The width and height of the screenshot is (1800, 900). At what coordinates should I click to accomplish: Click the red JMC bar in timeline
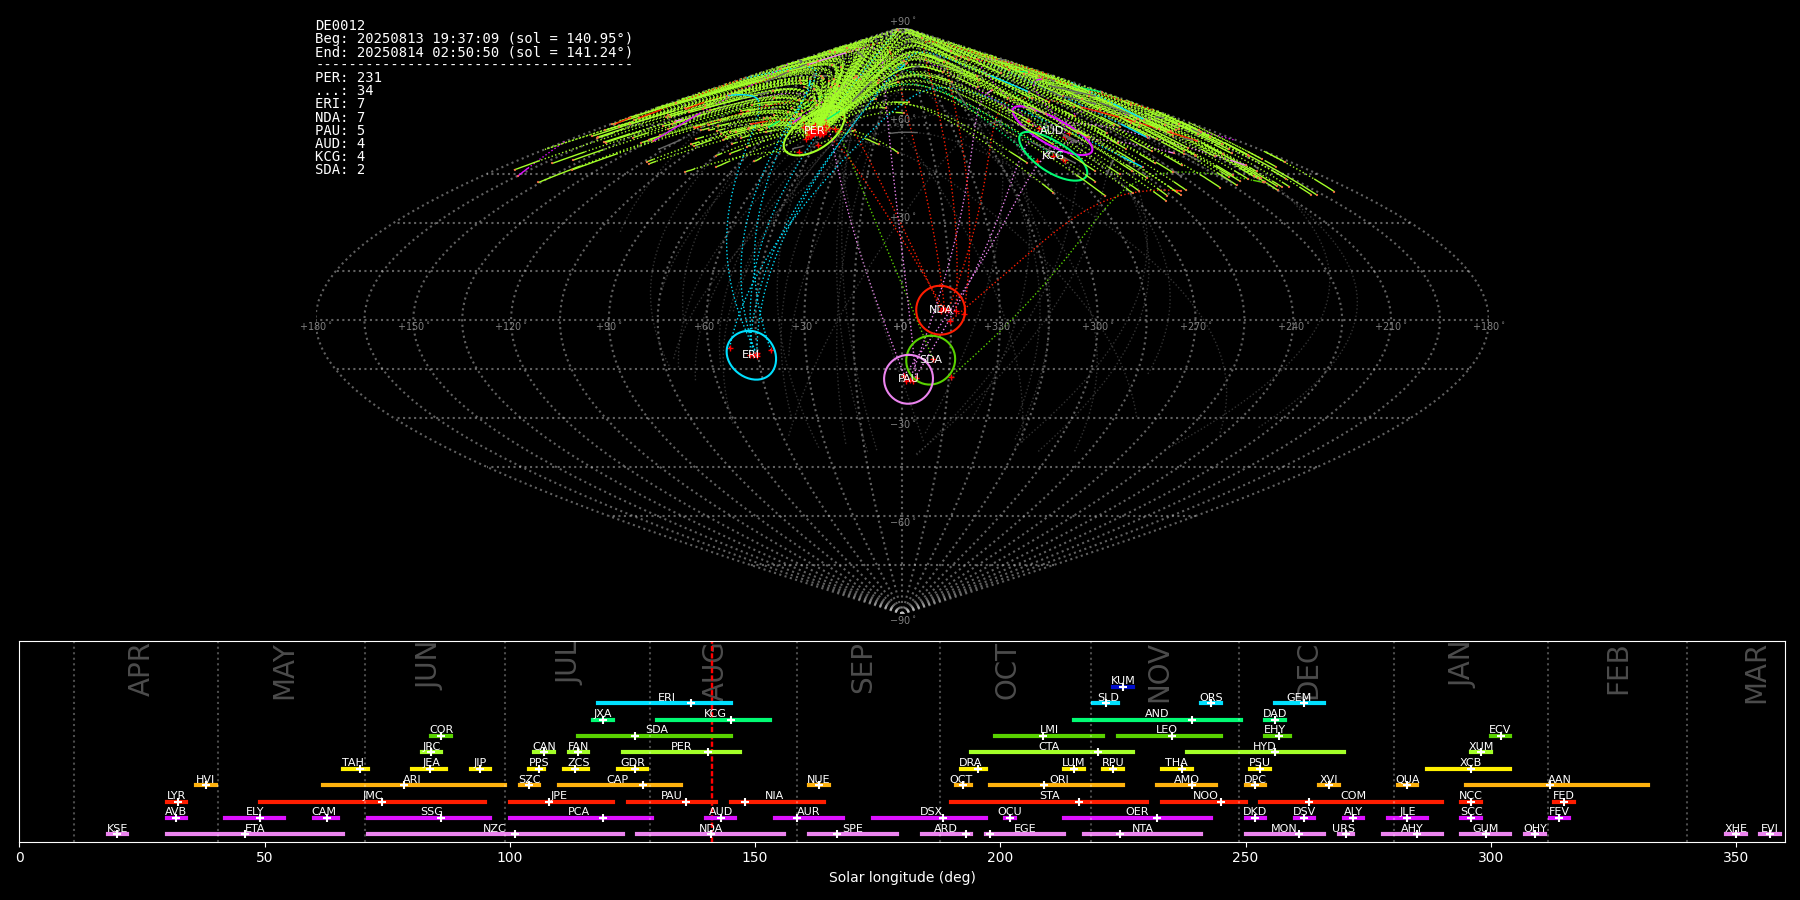pos(373,801)
